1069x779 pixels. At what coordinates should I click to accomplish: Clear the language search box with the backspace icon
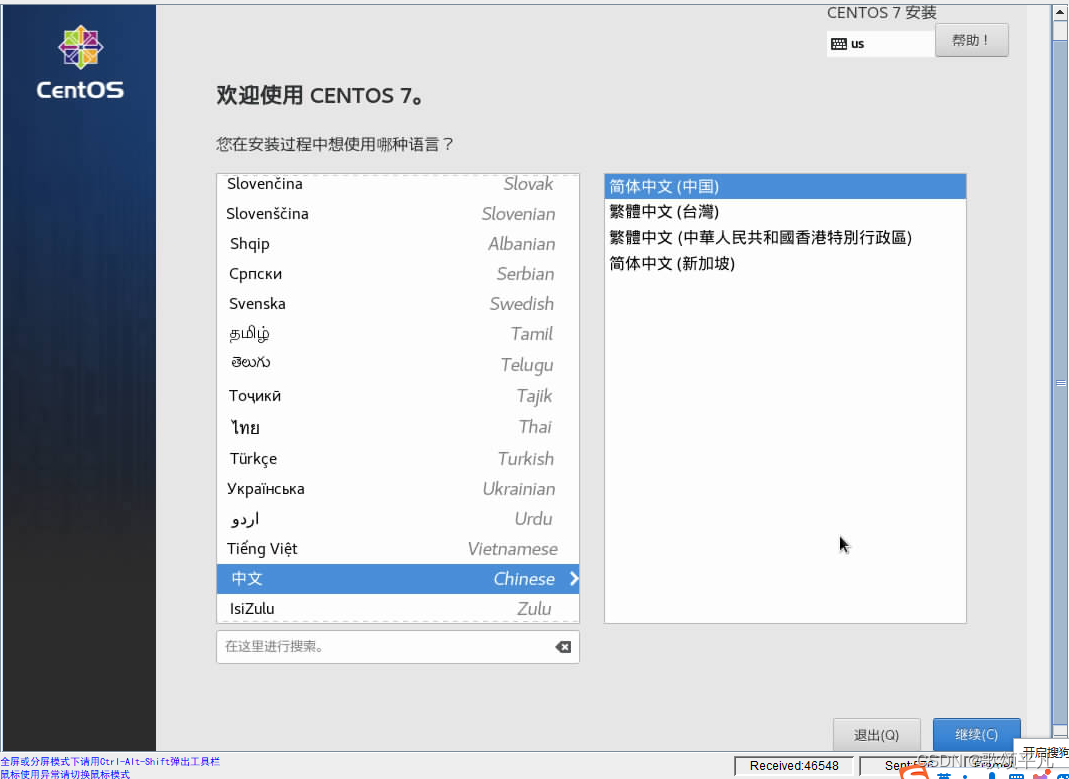tap(563, 647)
